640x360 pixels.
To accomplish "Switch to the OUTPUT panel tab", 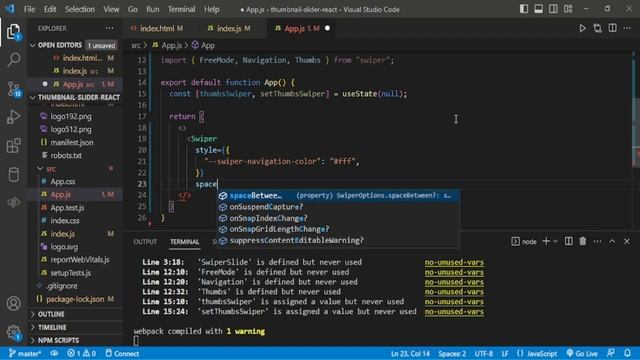I will point(145,242).
